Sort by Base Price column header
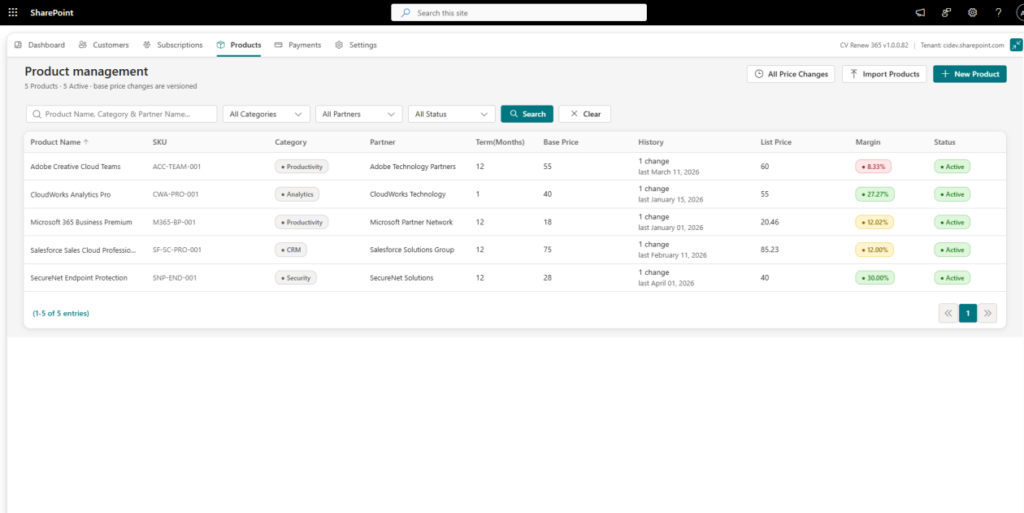 coord(560,142)
